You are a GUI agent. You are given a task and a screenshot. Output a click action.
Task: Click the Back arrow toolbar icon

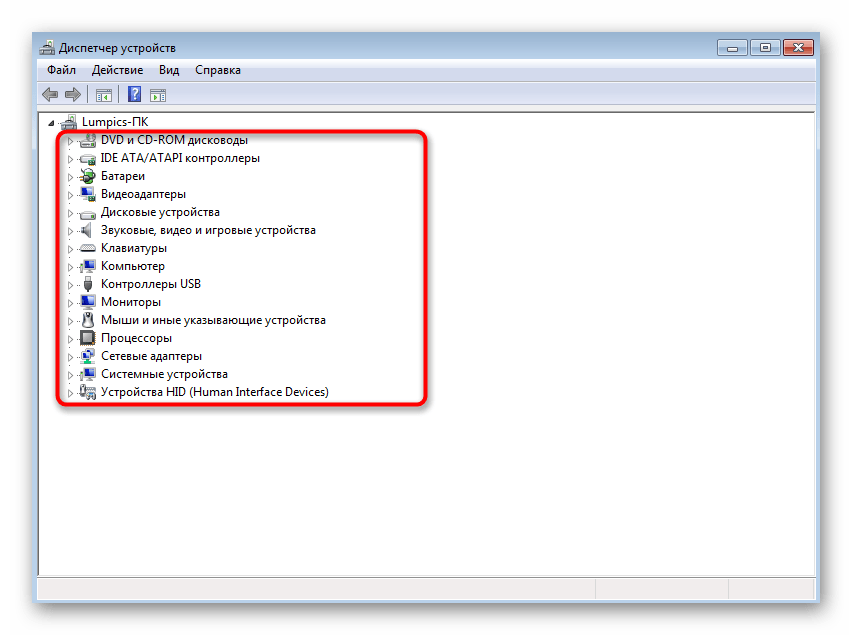[x=50, y=95]
